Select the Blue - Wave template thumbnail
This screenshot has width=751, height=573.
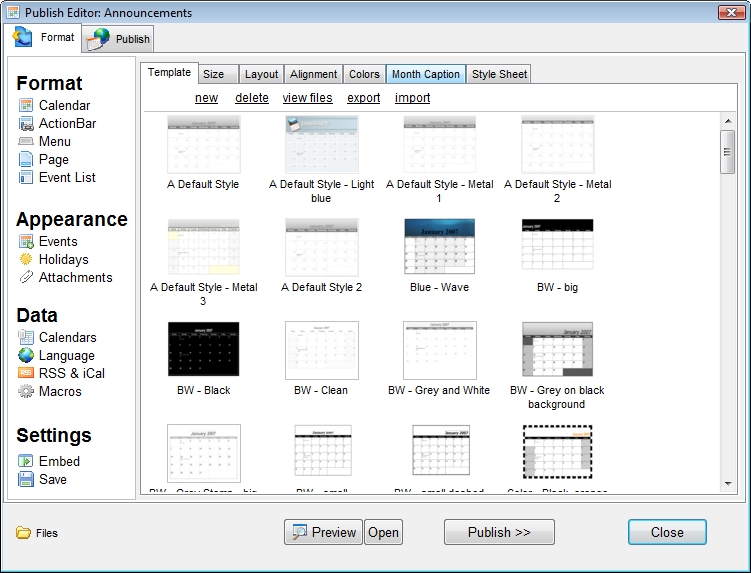439,246
